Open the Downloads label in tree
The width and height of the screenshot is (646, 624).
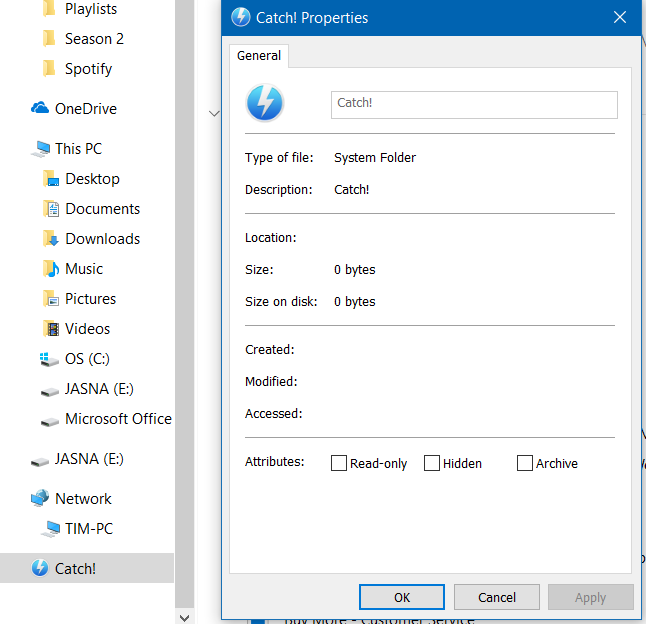pyautogui.click(x=103, y=239)
